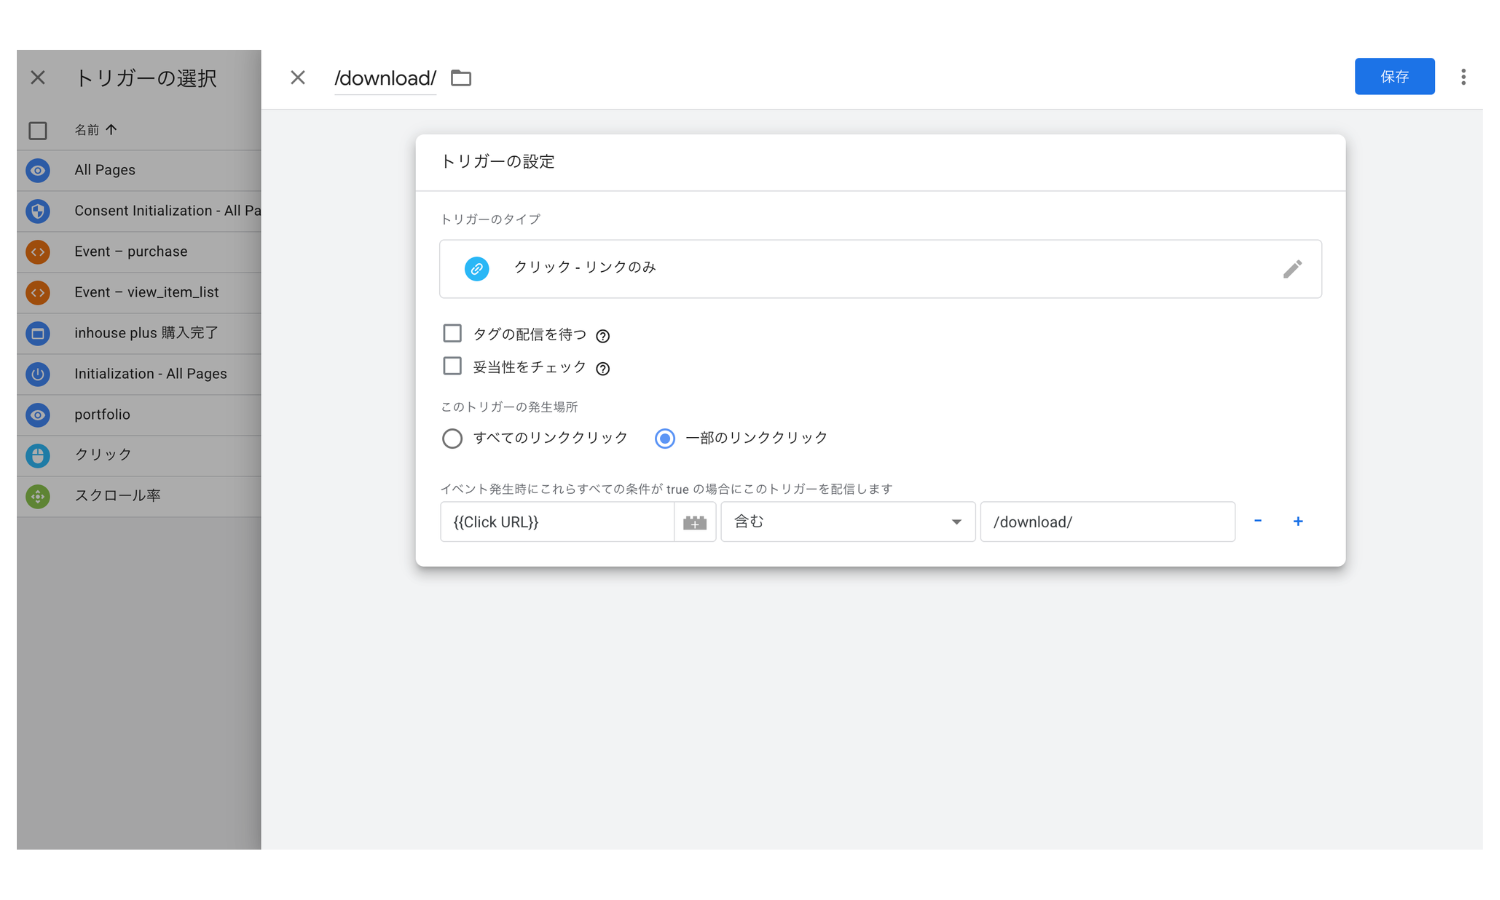Click the クリック mouse icon
The width and height of the screenshot is (1500, 900).
click(38, 456)
